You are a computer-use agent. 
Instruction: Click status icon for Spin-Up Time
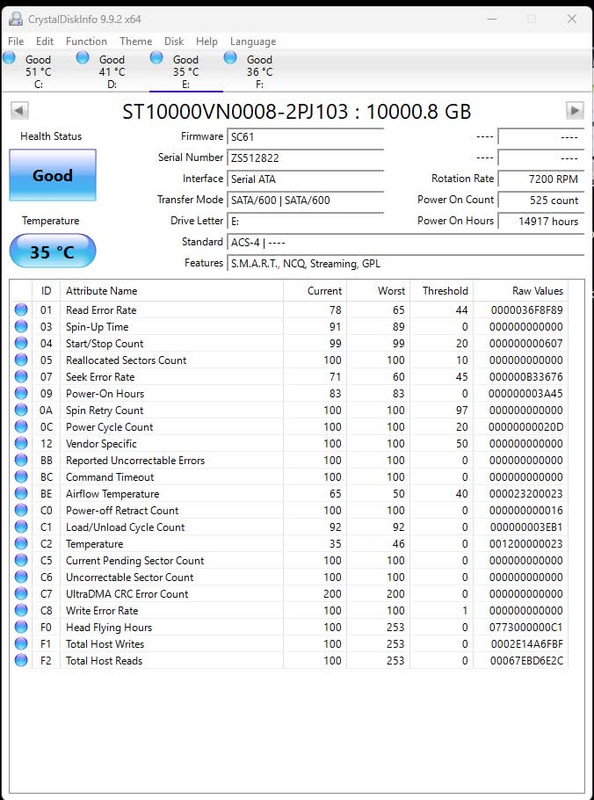tap(21, 327)
